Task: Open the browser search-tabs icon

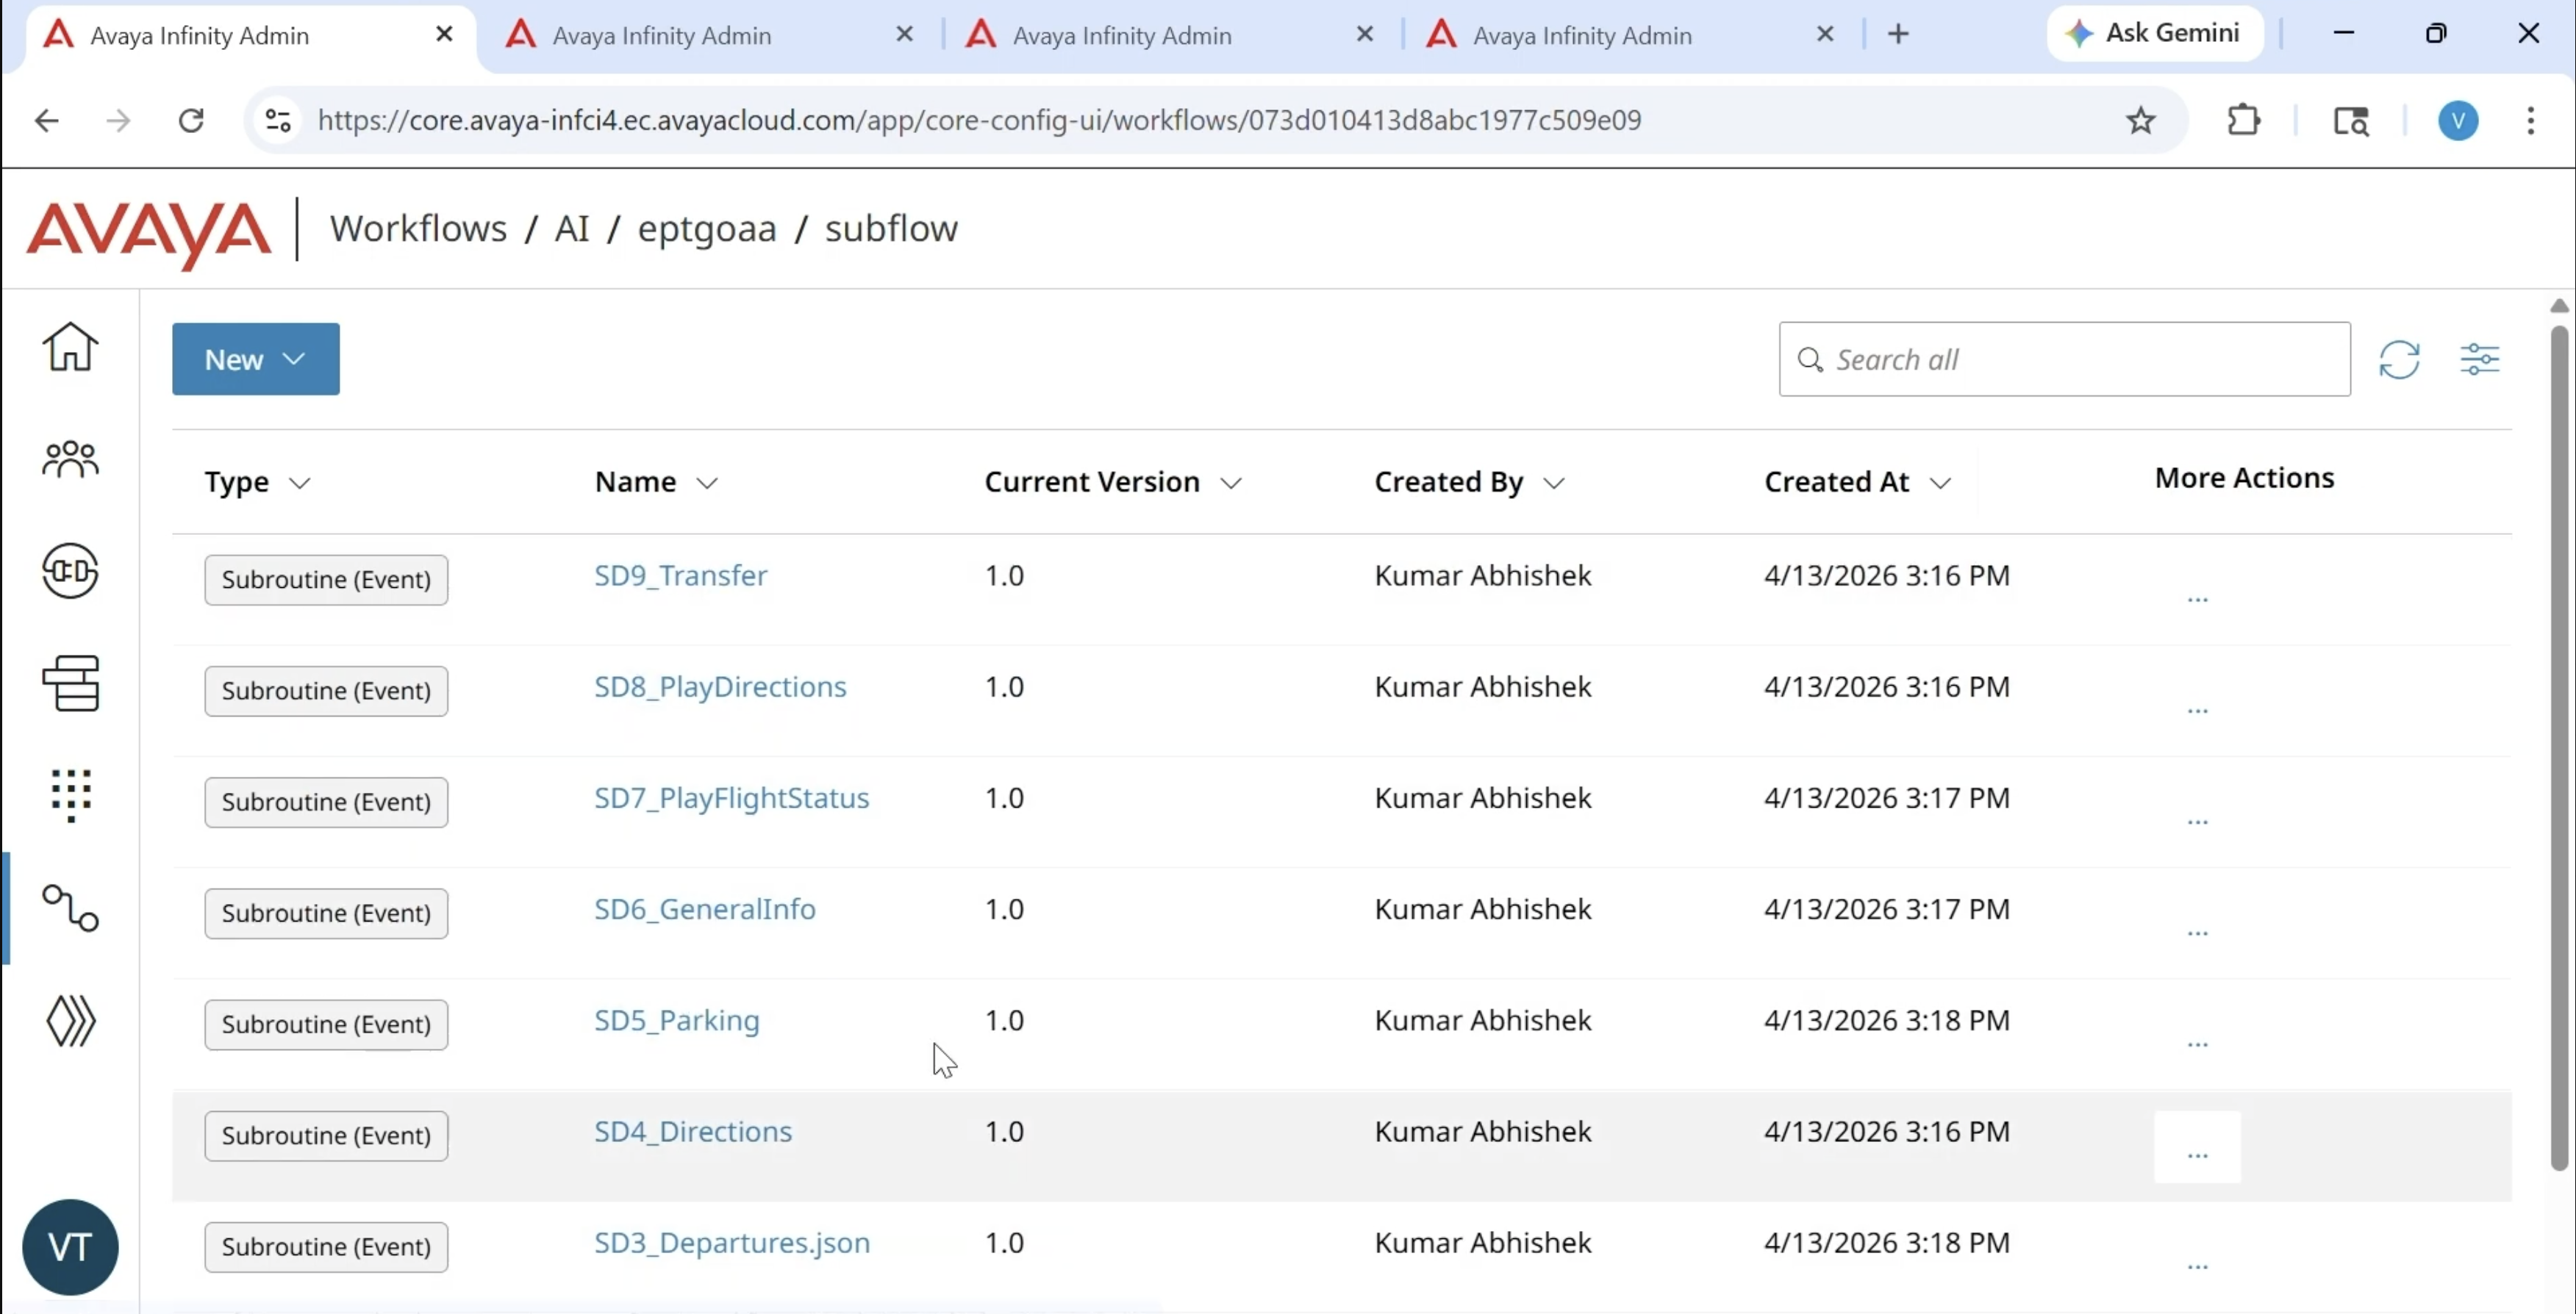Action: click(2351, 121)
